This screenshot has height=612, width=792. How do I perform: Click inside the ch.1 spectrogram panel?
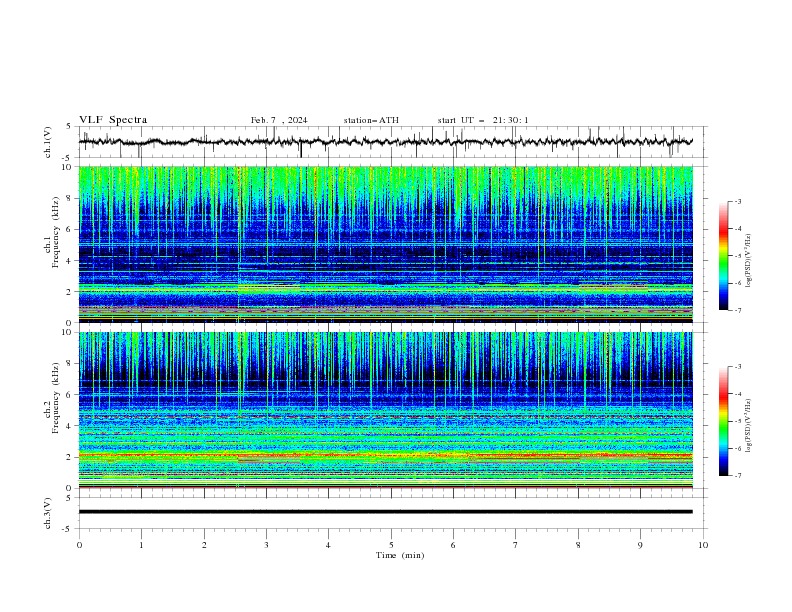pos(385,244)
